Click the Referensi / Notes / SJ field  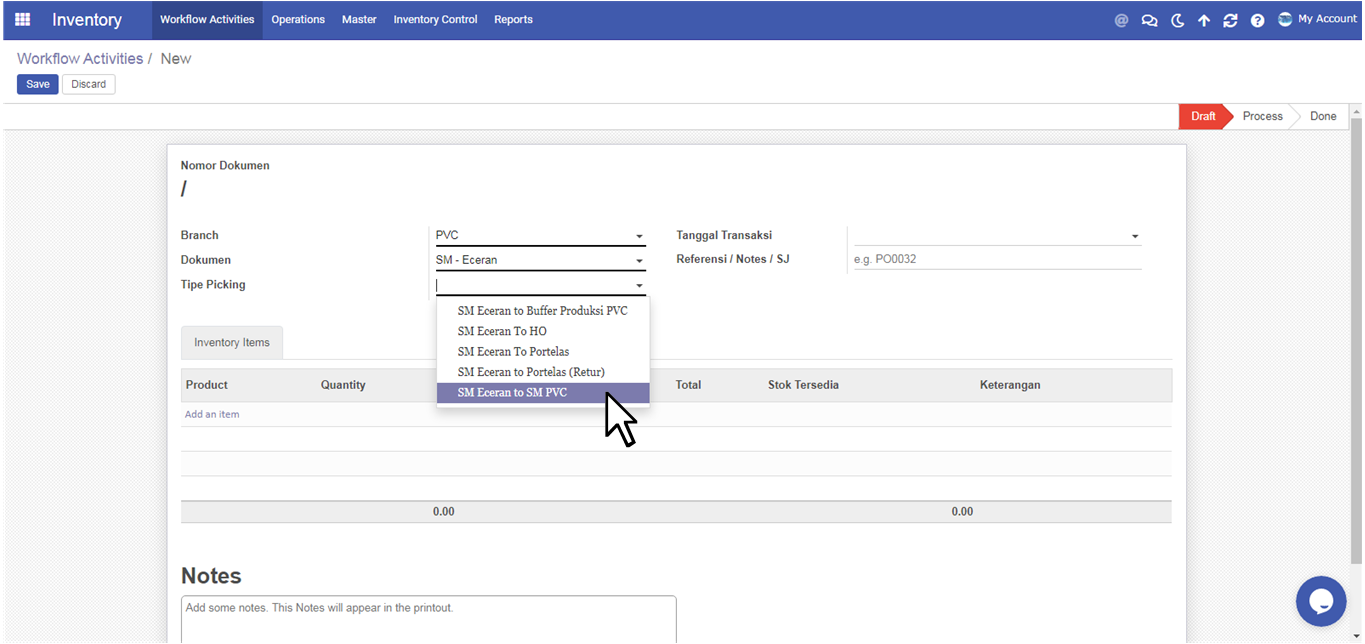click(996, 259)
